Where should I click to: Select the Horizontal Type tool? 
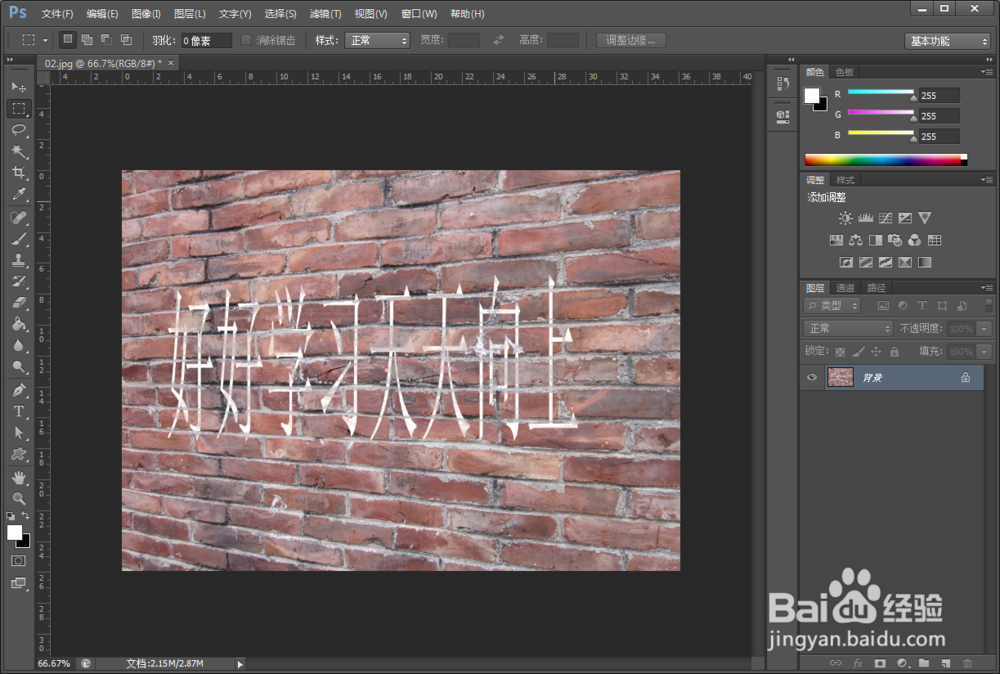18,411
